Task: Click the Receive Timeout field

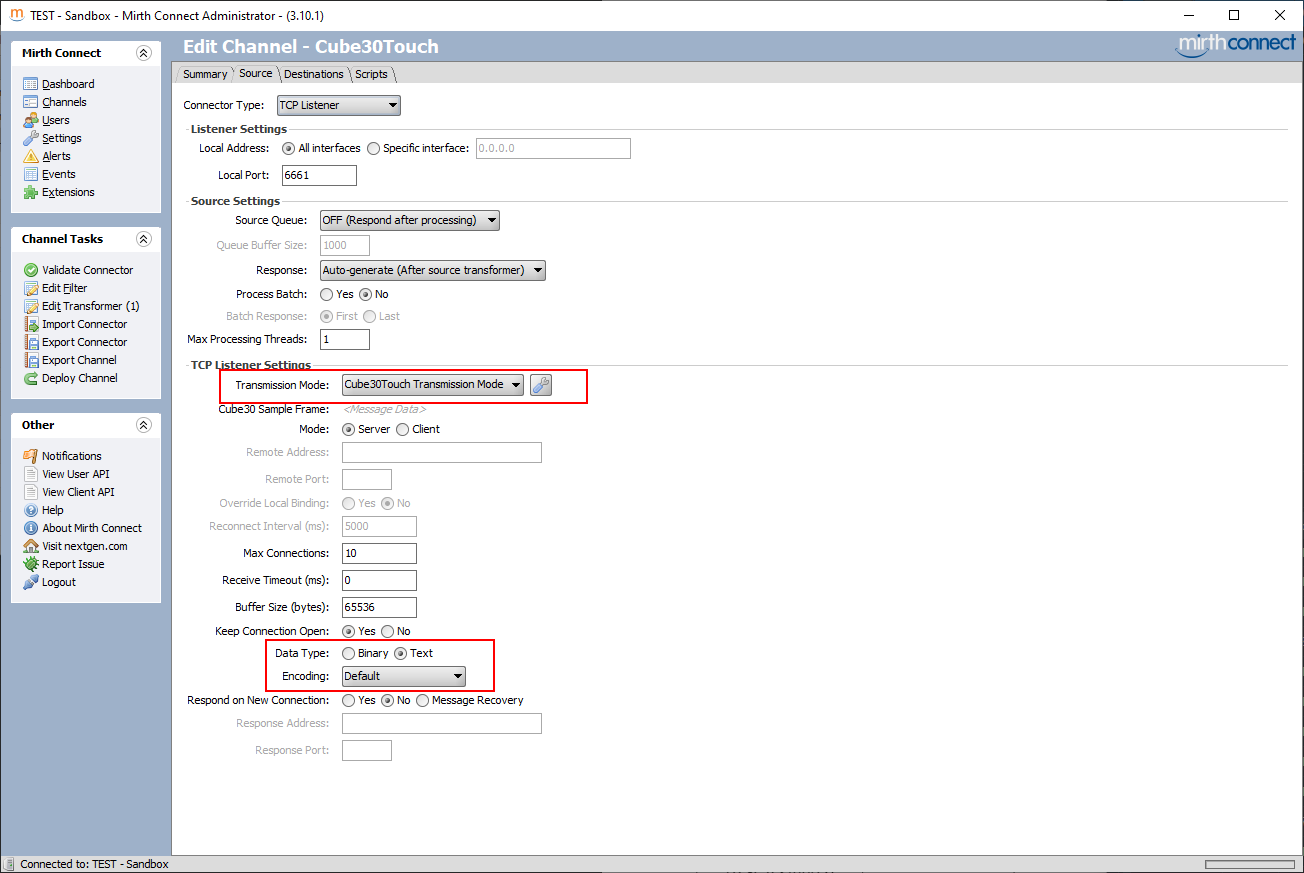Action: 379,580
